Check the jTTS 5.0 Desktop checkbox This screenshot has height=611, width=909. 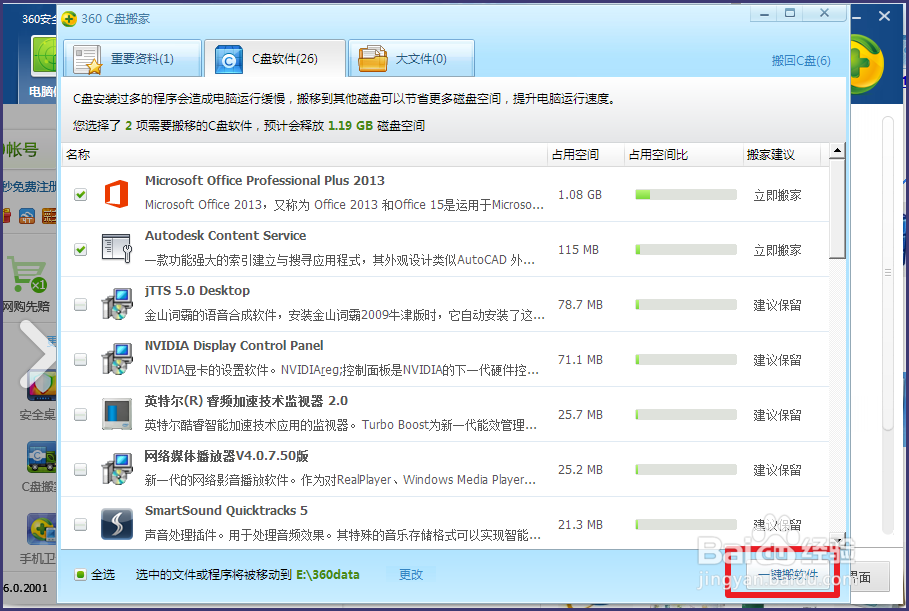(81, 304)
